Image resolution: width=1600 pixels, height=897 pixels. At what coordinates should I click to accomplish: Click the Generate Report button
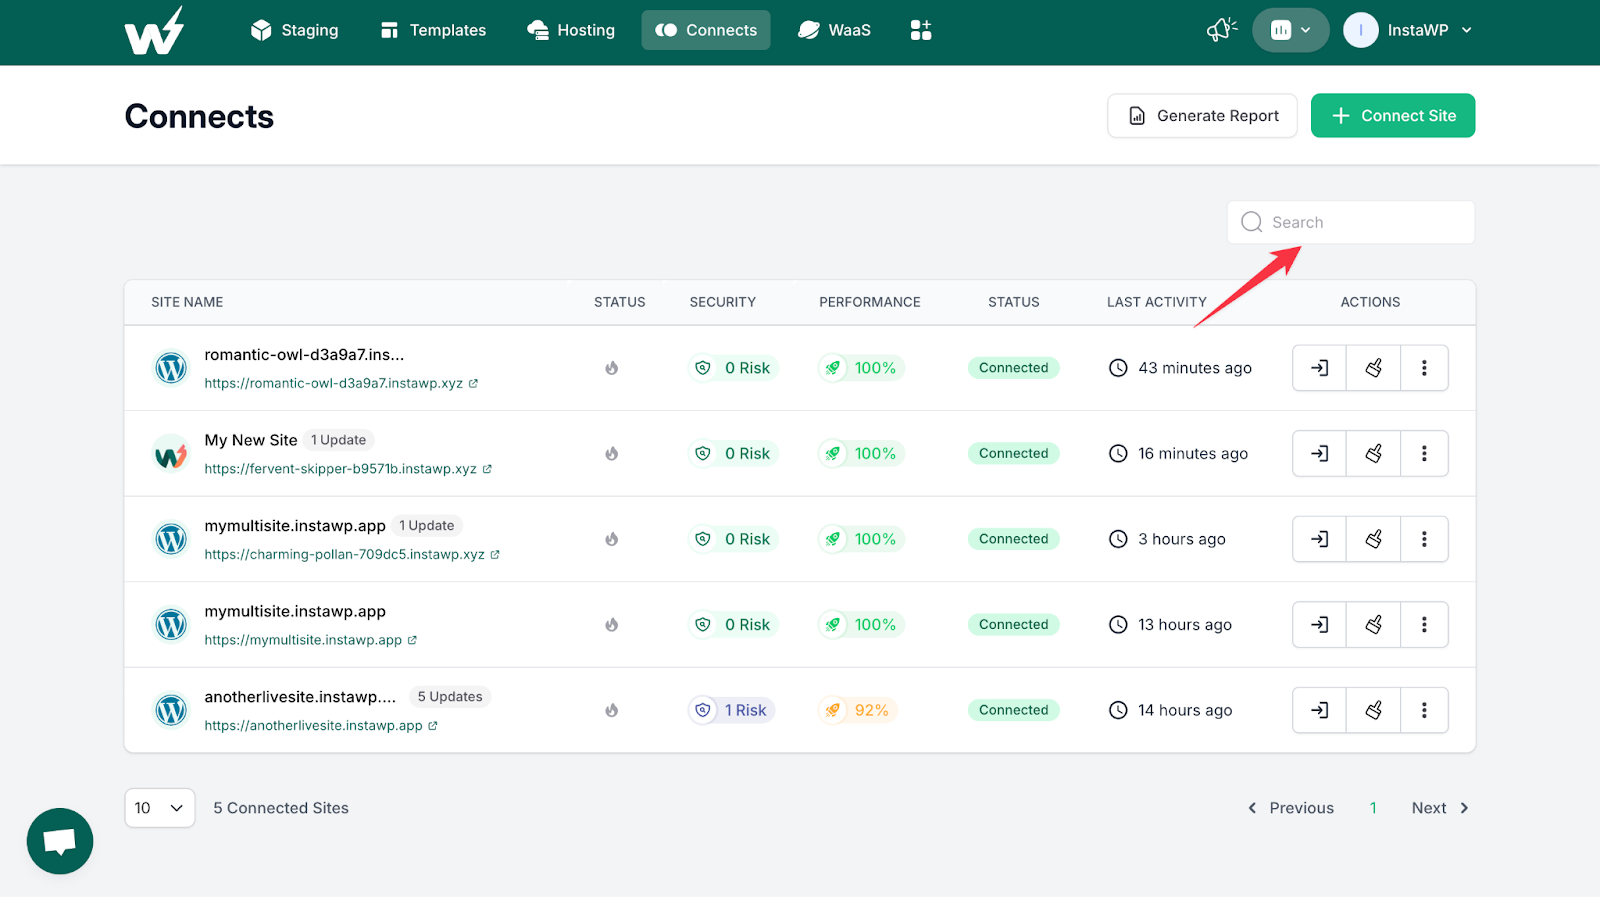coord(1202,116)
